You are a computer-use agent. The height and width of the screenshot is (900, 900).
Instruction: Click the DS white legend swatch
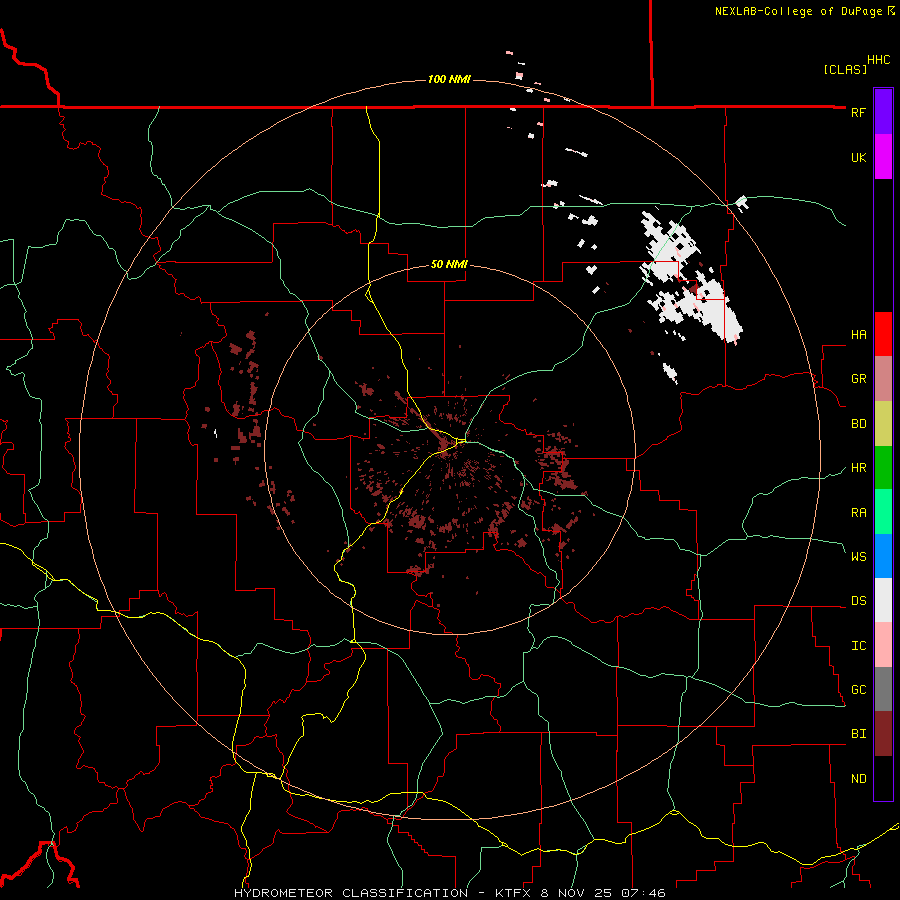(883, 600)
